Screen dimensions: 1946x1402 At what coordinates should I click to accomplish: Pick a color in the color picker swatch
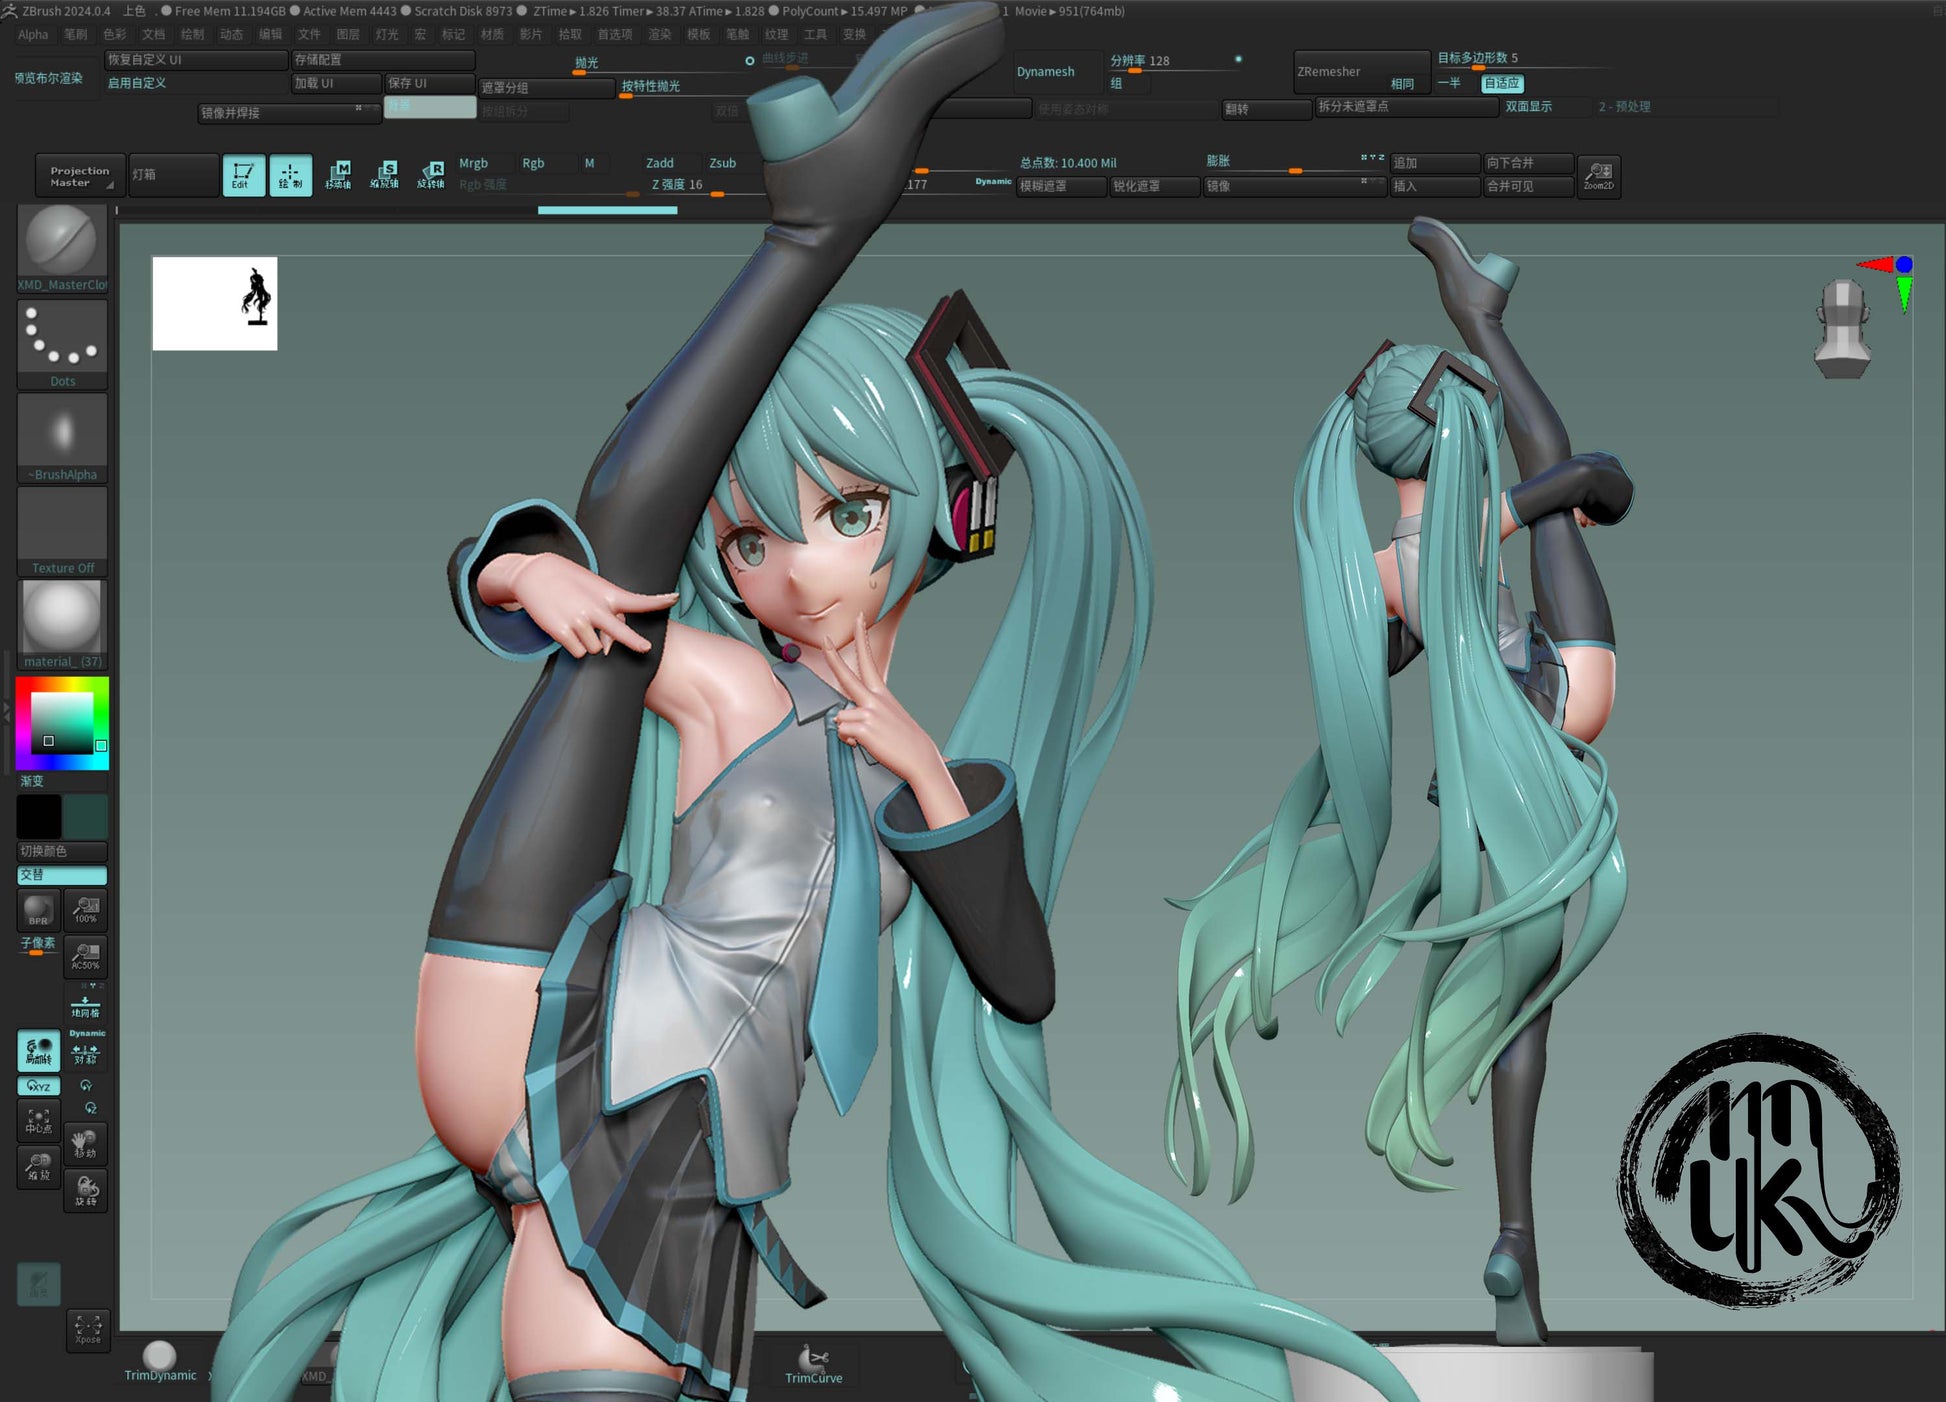(x=62, y=725)
